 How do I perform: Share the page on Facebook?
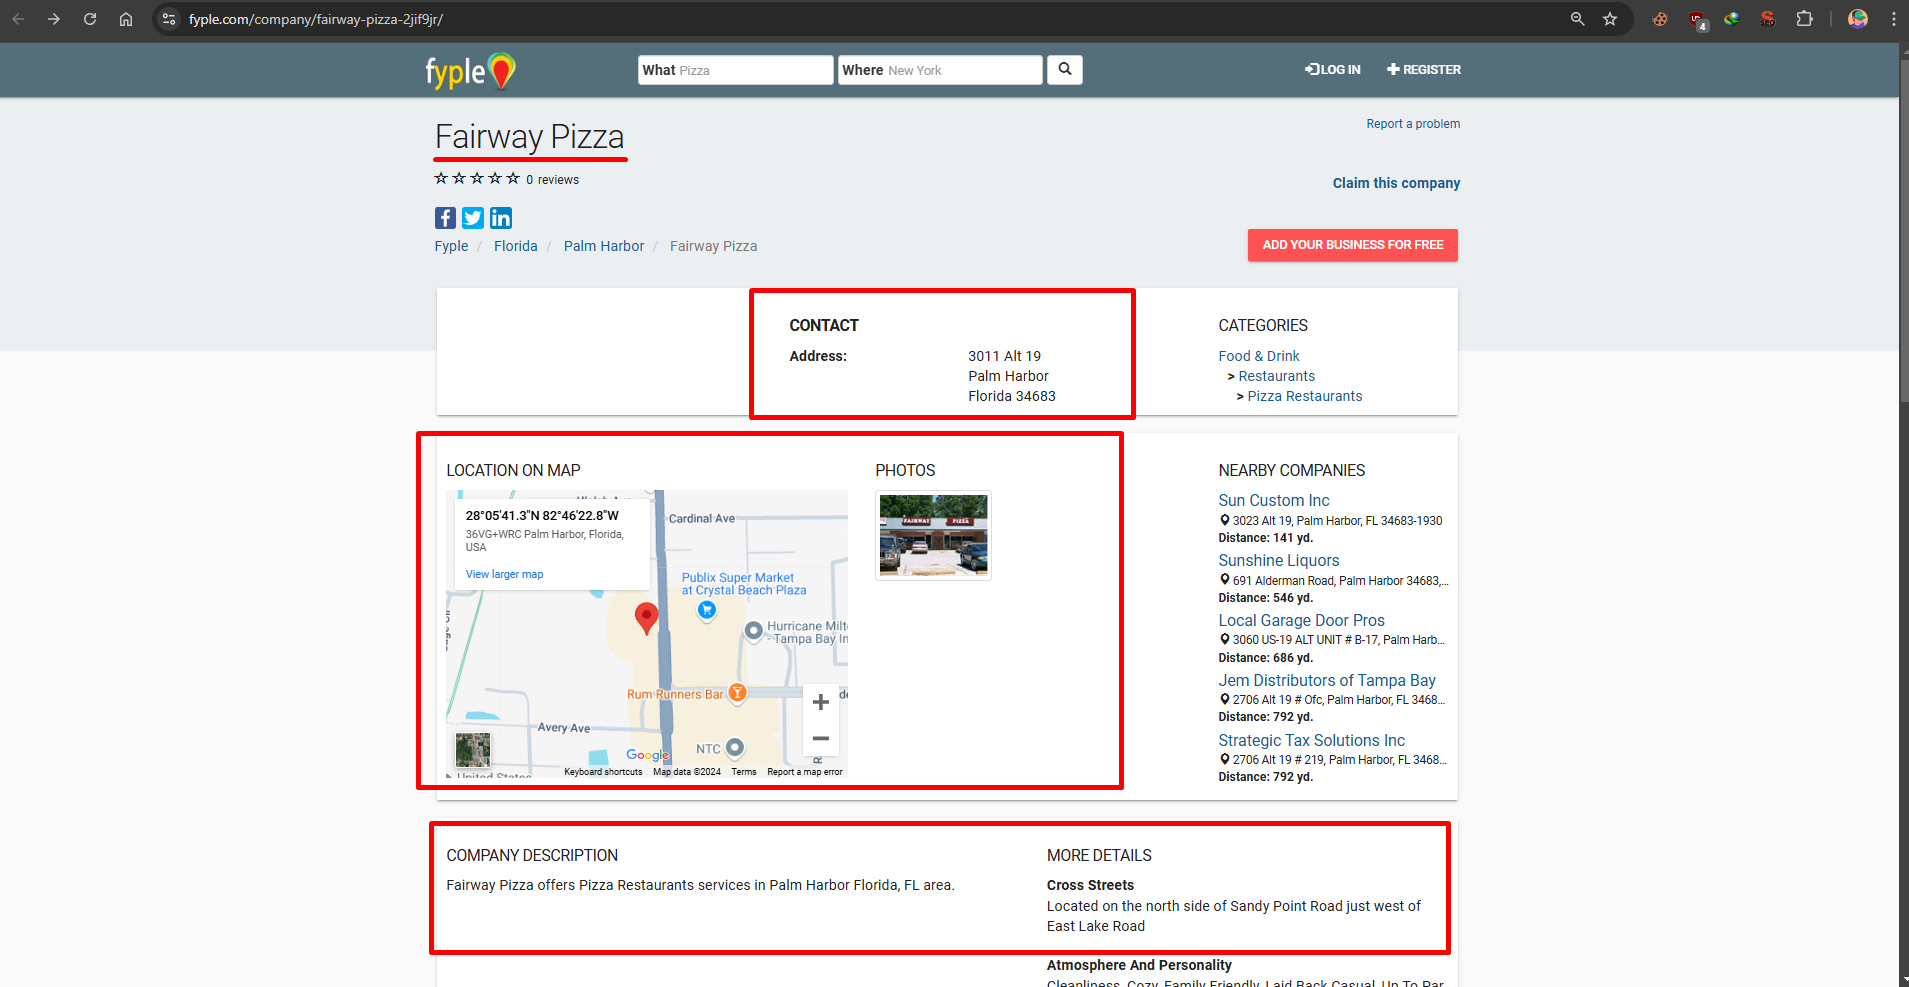coord(445,218)
